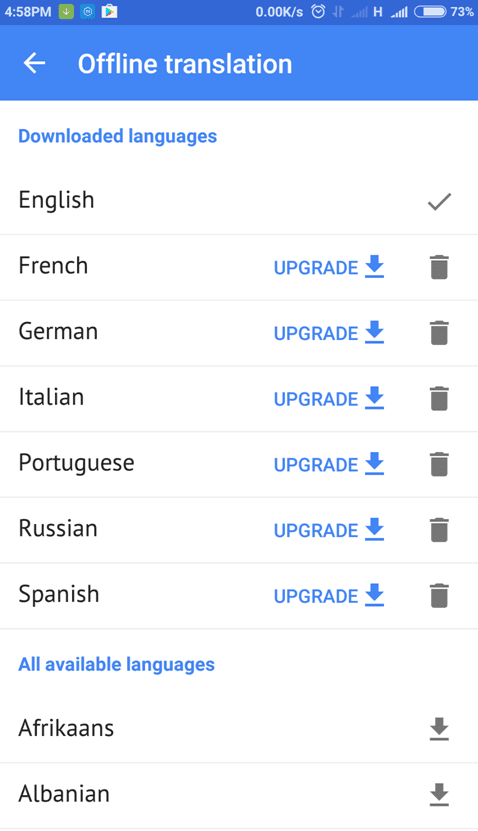Tap UPGRADE next to Russian

pos(329,530)
